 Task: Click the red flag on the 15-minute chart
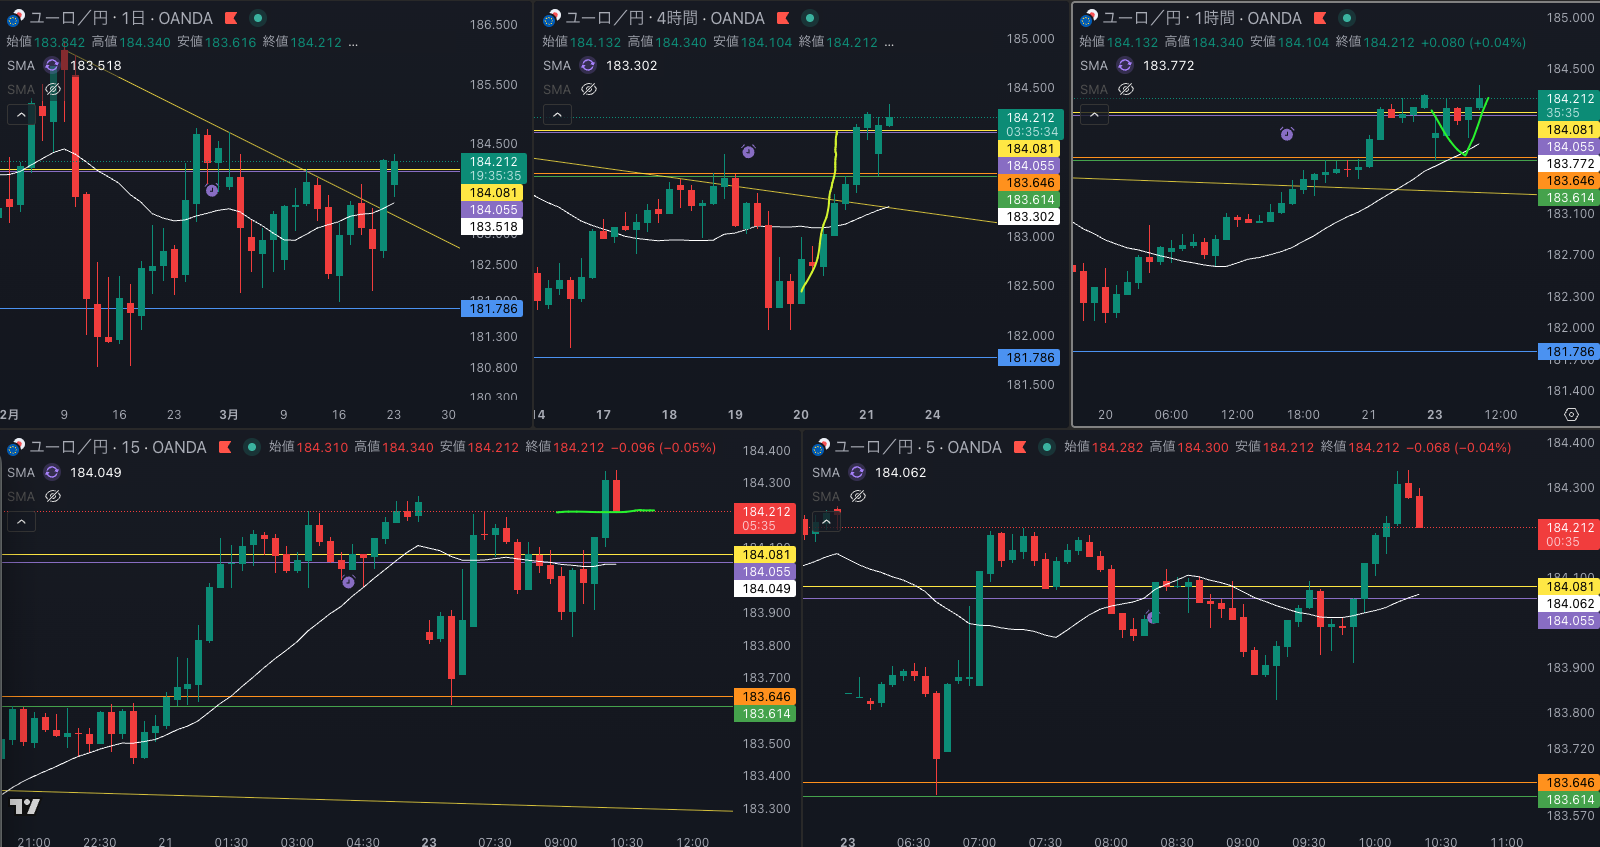(x=225, y=447)
